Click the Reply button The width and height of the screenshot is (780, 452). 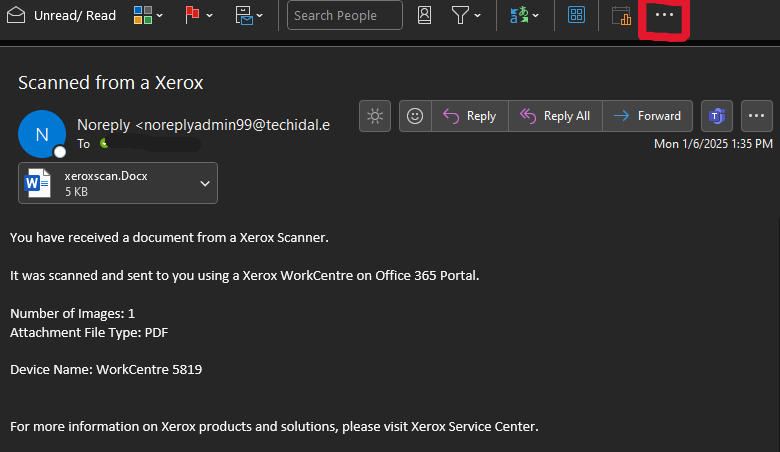470,116
